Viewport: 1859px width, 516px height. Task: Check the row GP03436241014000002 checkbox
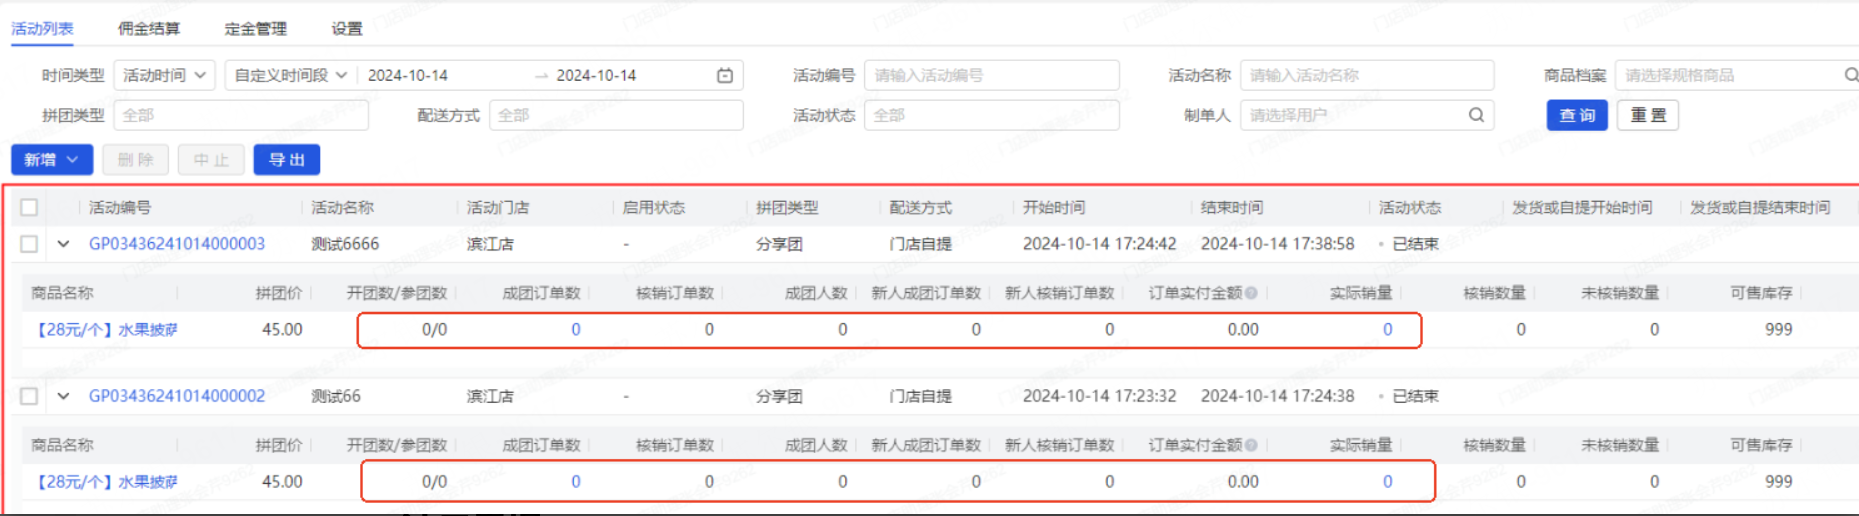29,396
